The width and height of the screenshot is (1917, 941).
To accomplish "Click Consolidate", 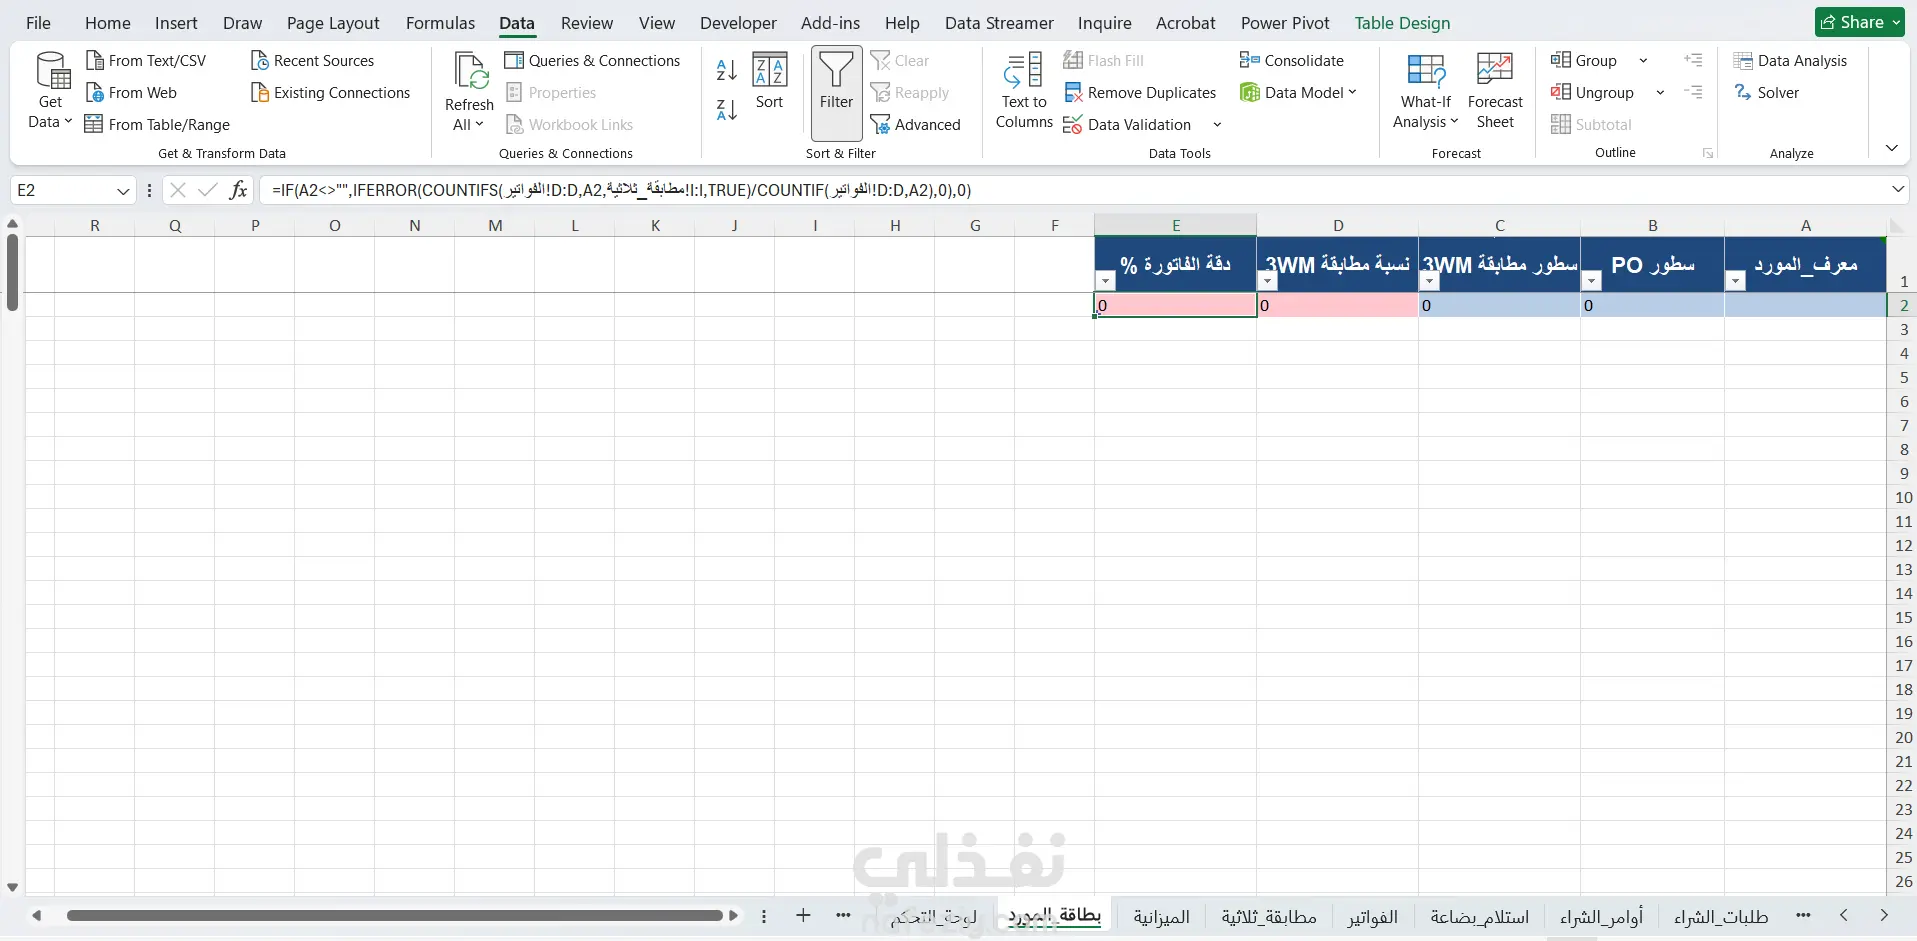I will tap(1292, 60).
